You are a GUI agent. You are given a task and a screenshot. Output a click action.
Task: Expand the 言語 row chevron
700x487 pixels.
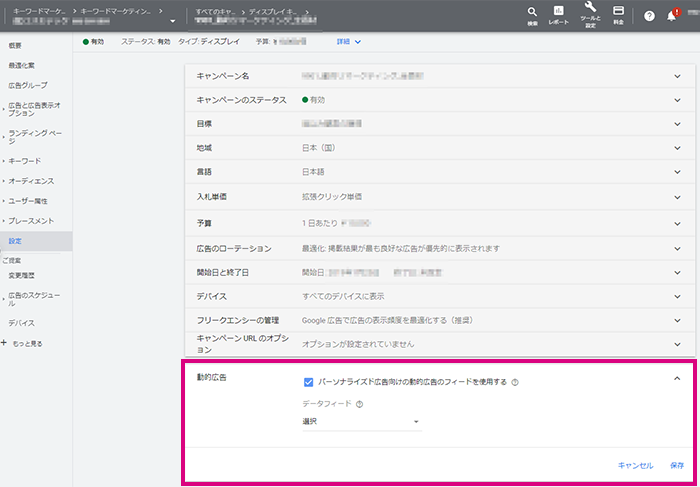point(677,172)
